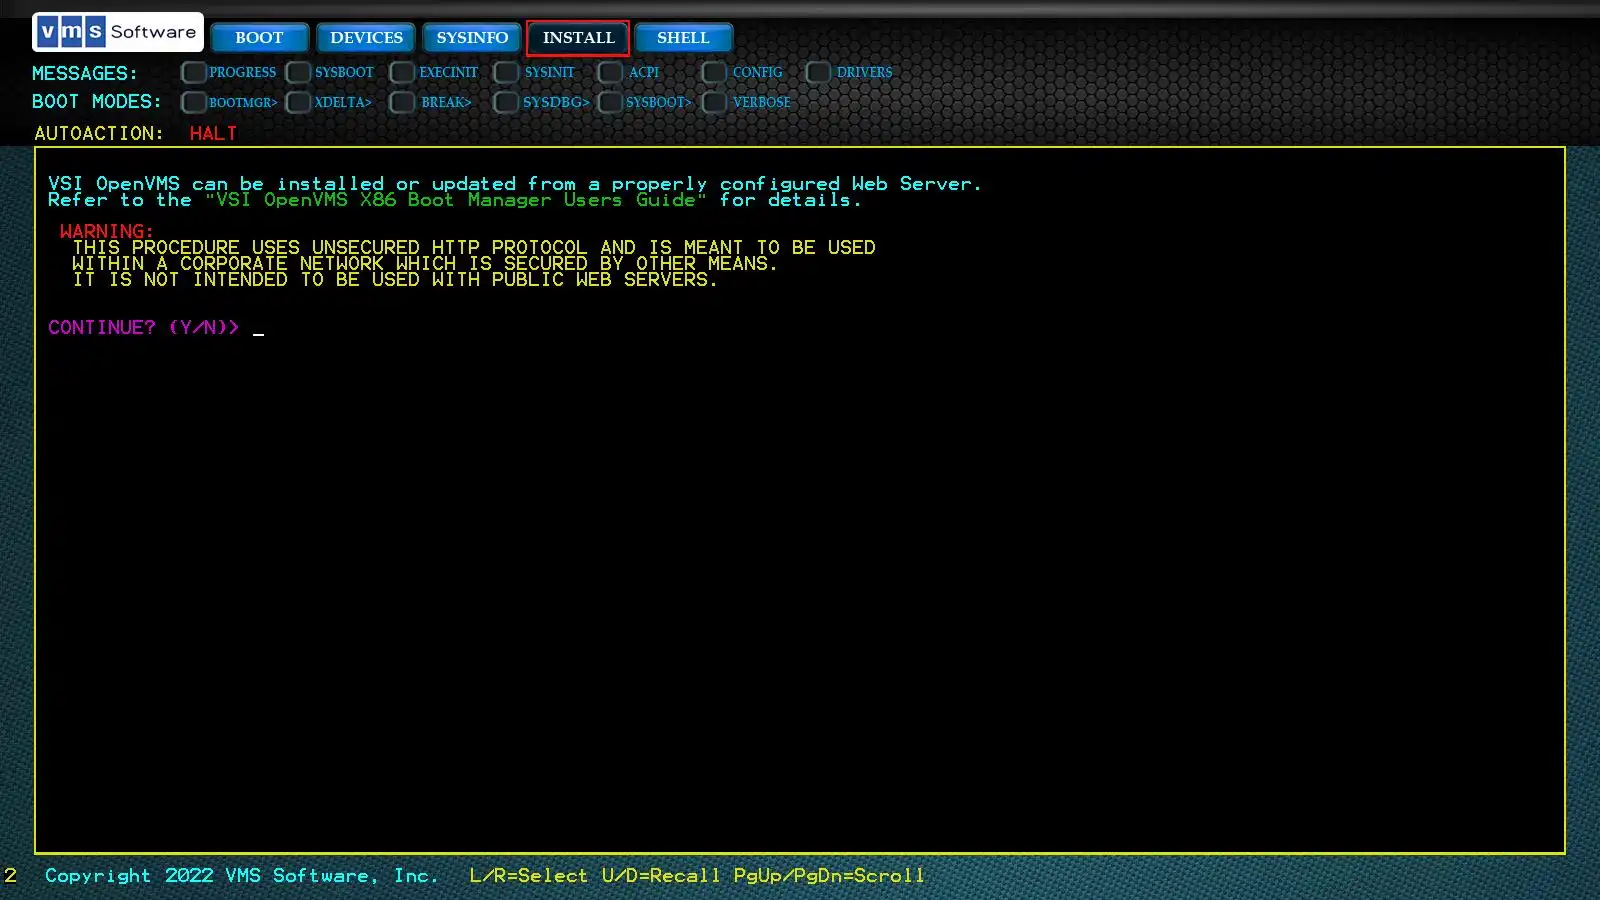The width and height of the screenshot is (1600, 900).
Task: Enable the ACPI messages checkbox
Action: [610, 72]
